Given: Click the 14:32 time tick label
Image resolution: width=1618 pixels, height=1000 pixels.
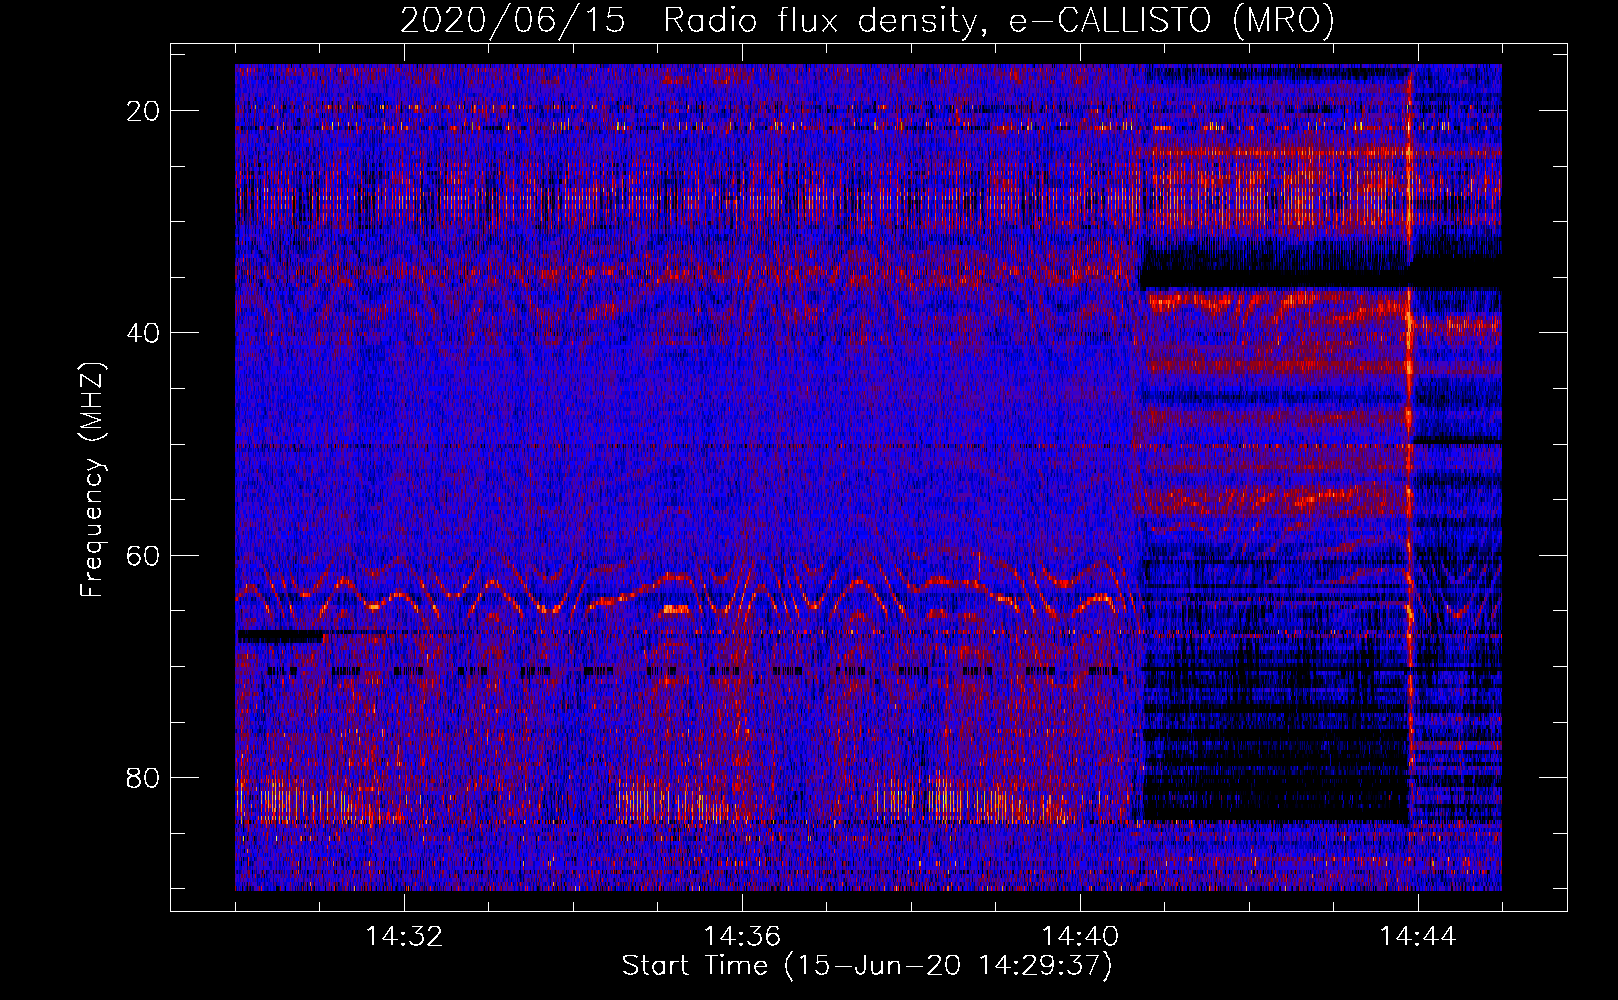Looking at the screenshot, I should [404, 937].
